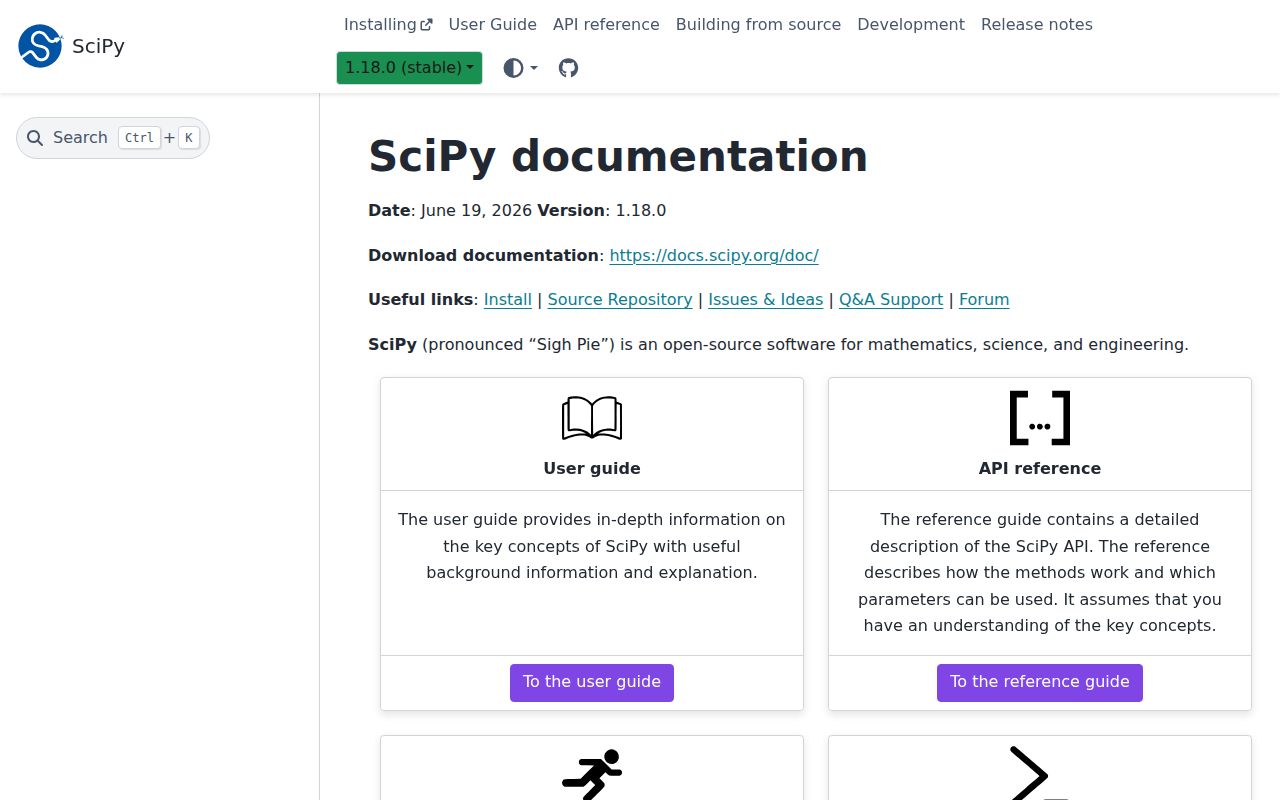
Task: Click the open book User guide icon
Action: point(592,418)
